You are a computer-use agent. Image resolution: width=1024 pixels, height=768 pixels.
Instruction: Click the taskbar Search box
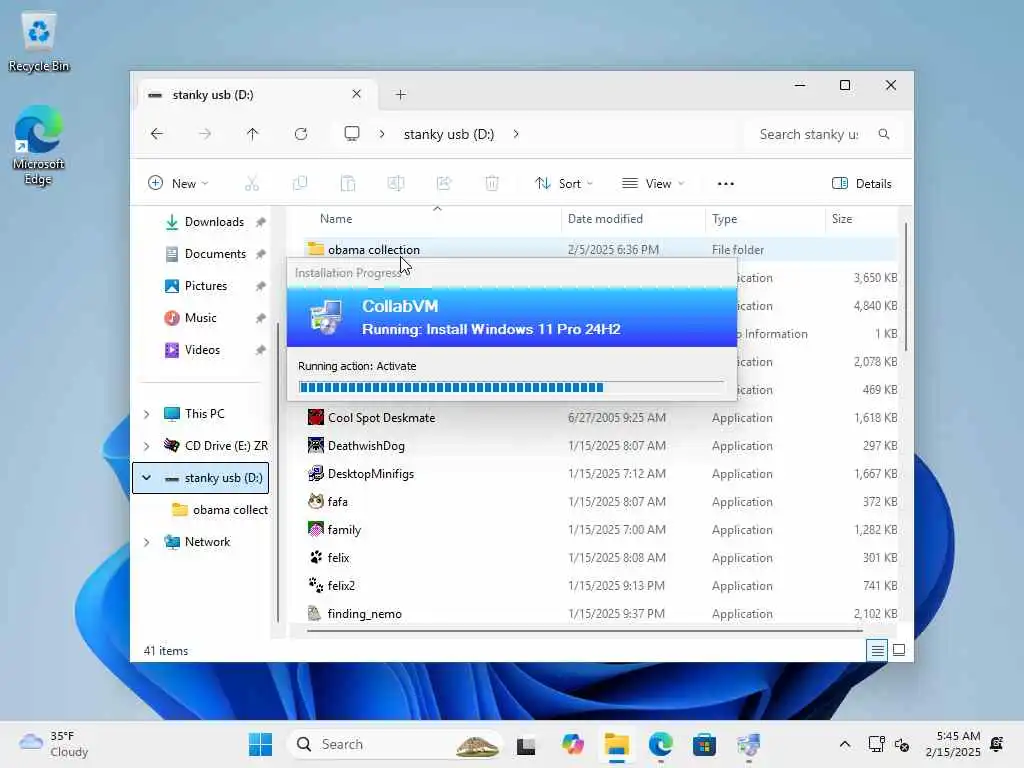pyautogui.click(x=397, y=744)
